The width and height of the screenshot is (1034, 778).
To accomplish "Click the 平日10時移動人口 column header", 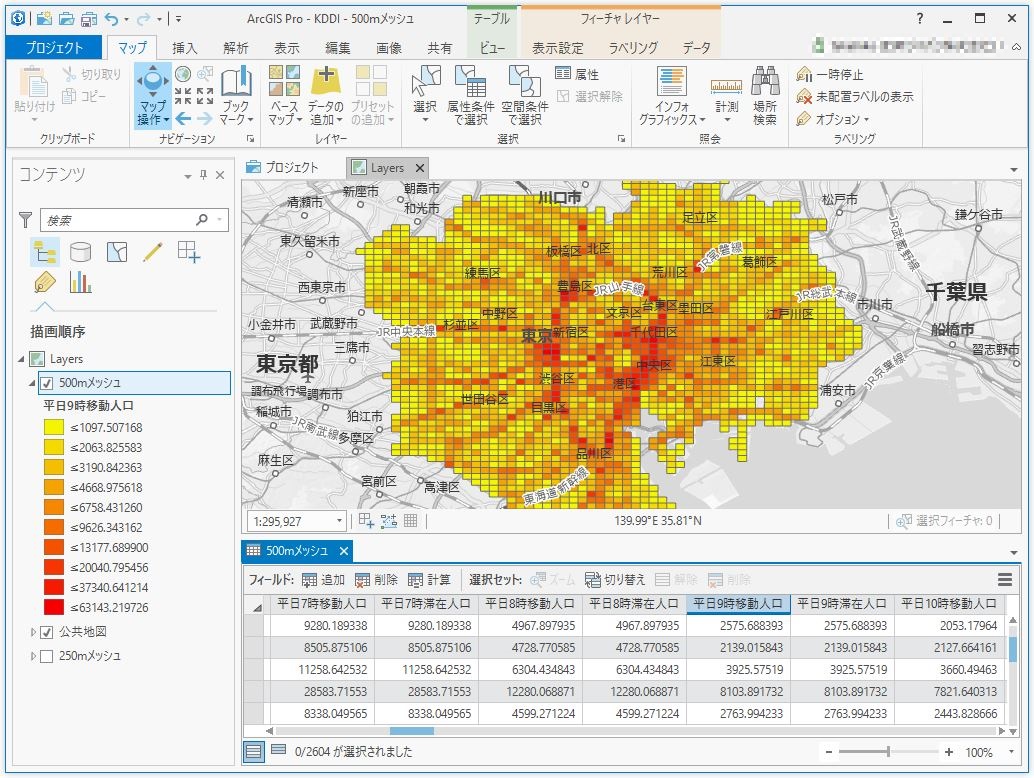I will coord(948,604).
